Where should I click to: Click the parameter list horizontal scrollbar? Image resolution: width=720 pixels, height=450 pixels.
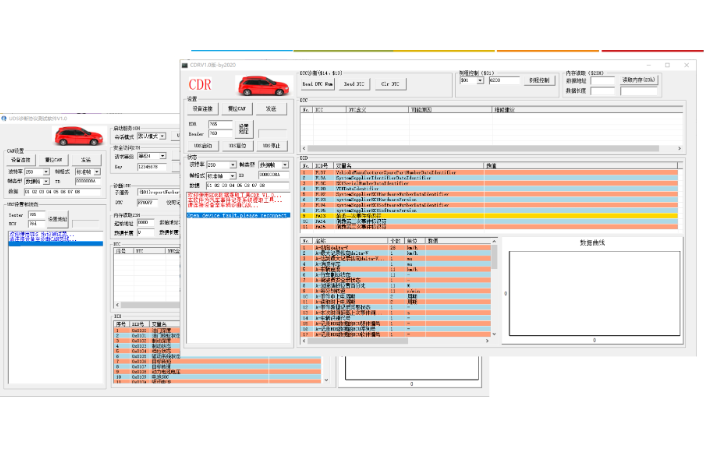point(395,341)
